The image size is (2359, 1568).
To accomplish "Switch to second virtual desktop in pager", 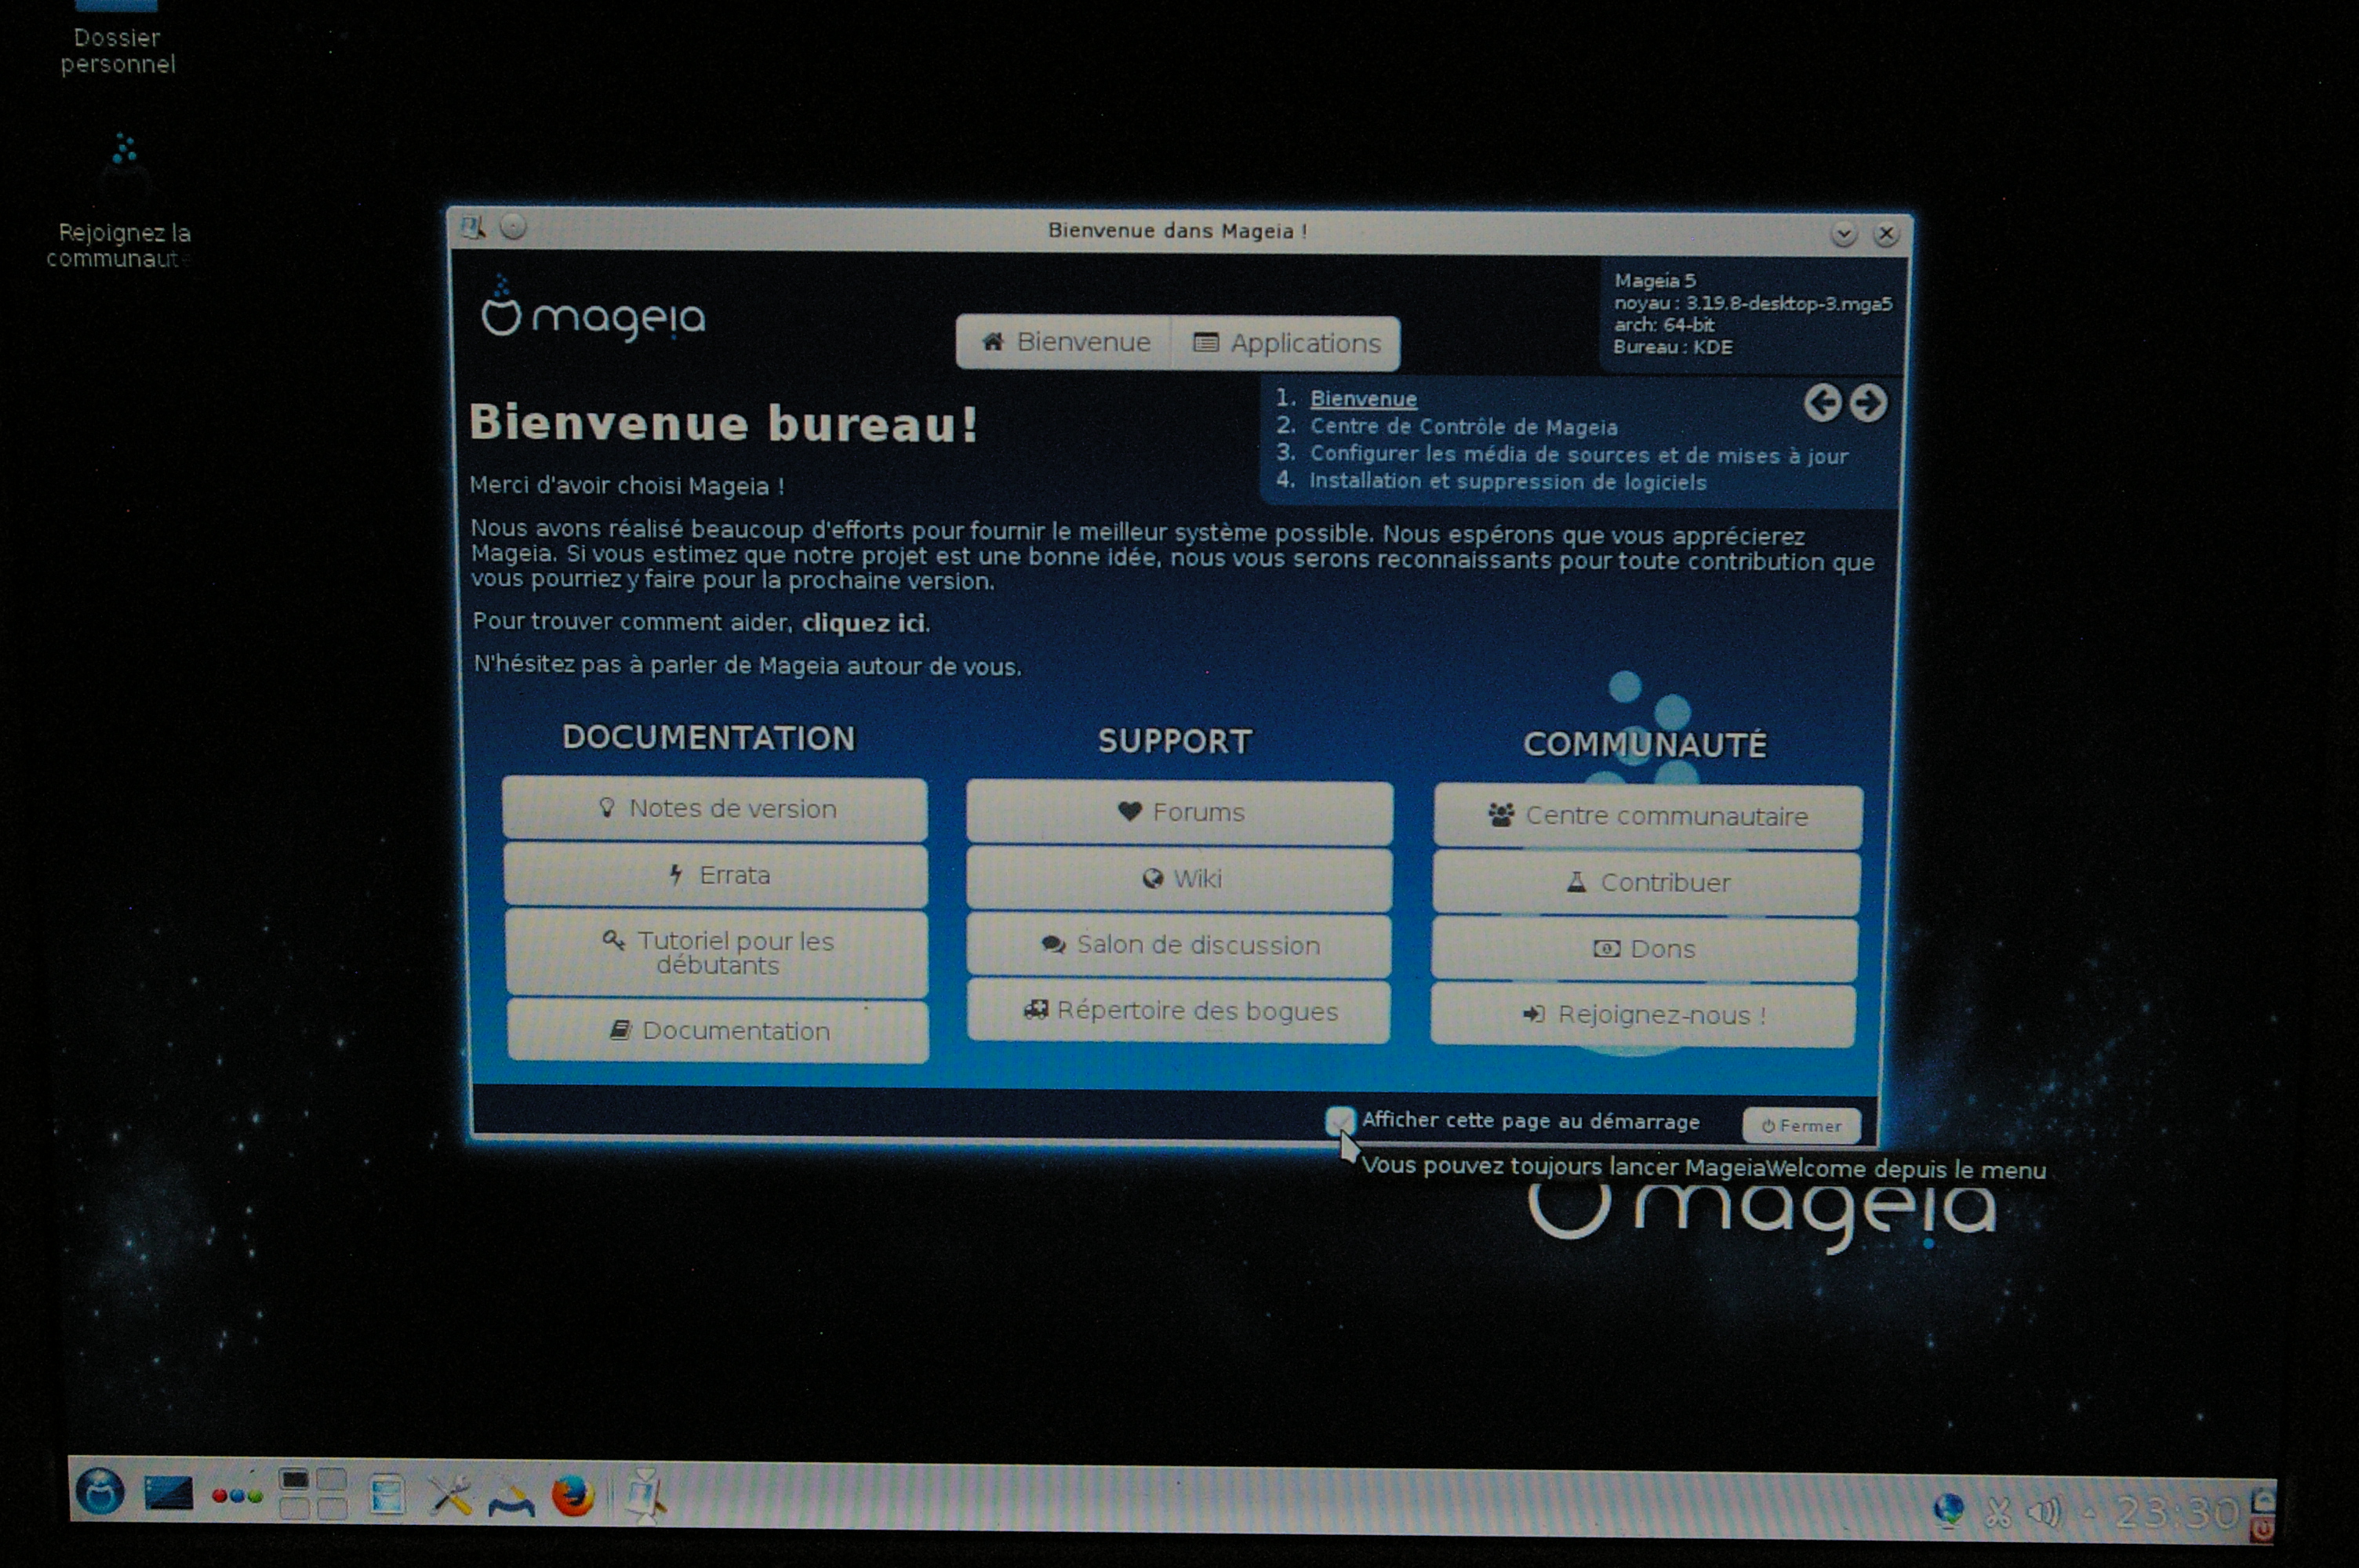I will (x=331, y=1479).
